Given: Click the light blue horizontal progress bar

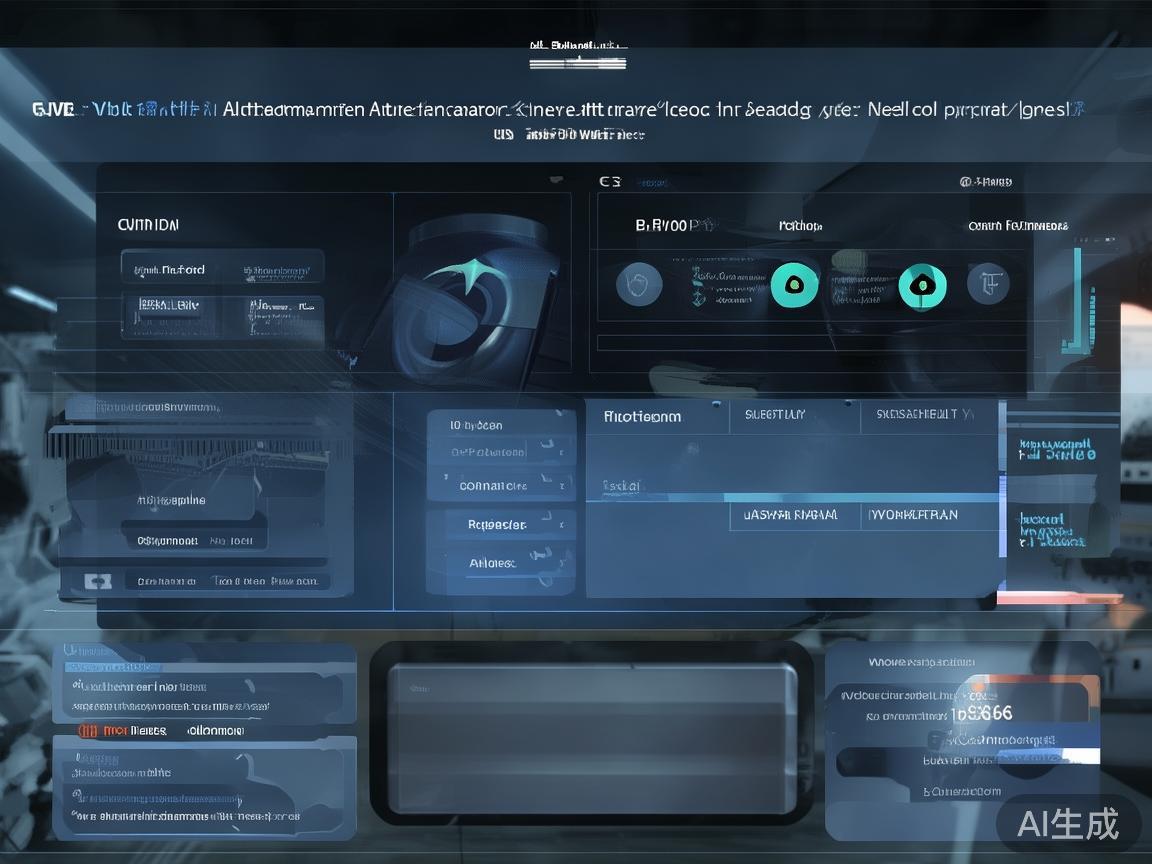Looking at the screenshot, I should coord(860,497).
